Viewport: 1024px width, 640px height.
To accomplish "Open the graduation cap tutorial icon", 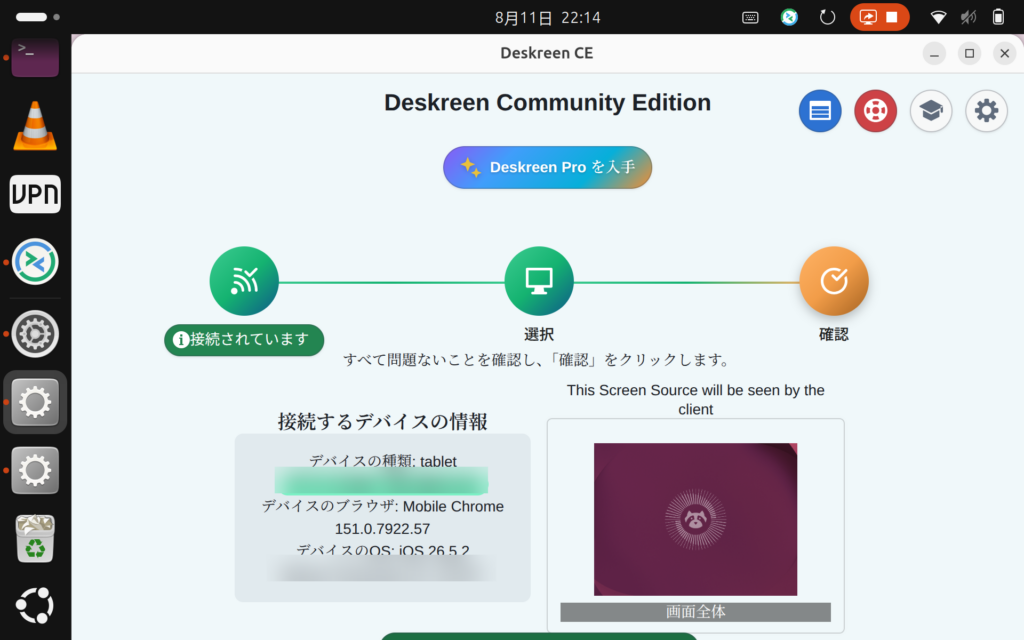I will click(931, 111).
